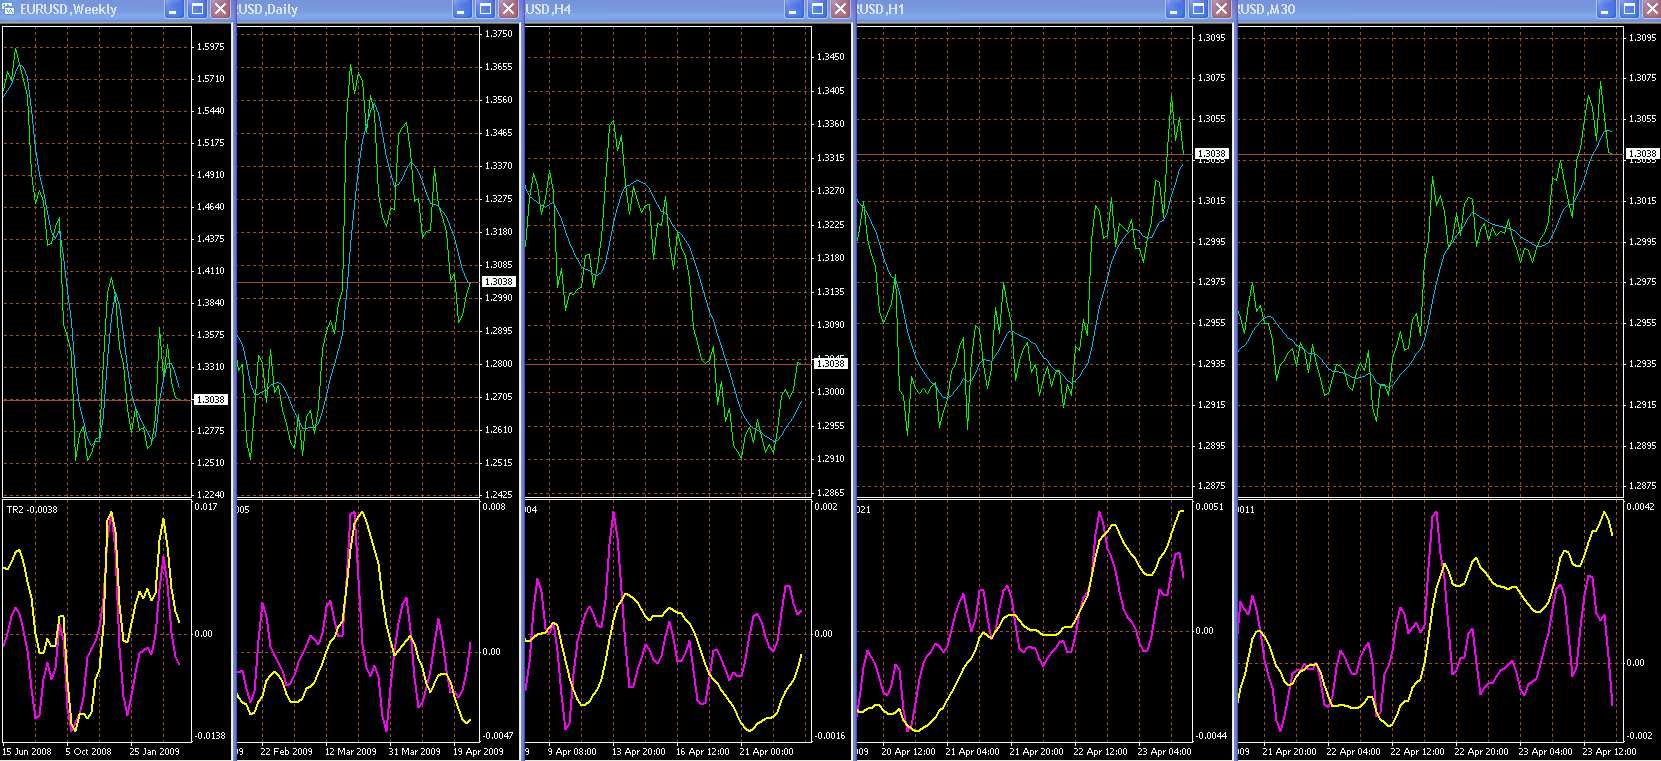
Task: Minimize the USD,M30 chart window
Action: [1605, 9]
